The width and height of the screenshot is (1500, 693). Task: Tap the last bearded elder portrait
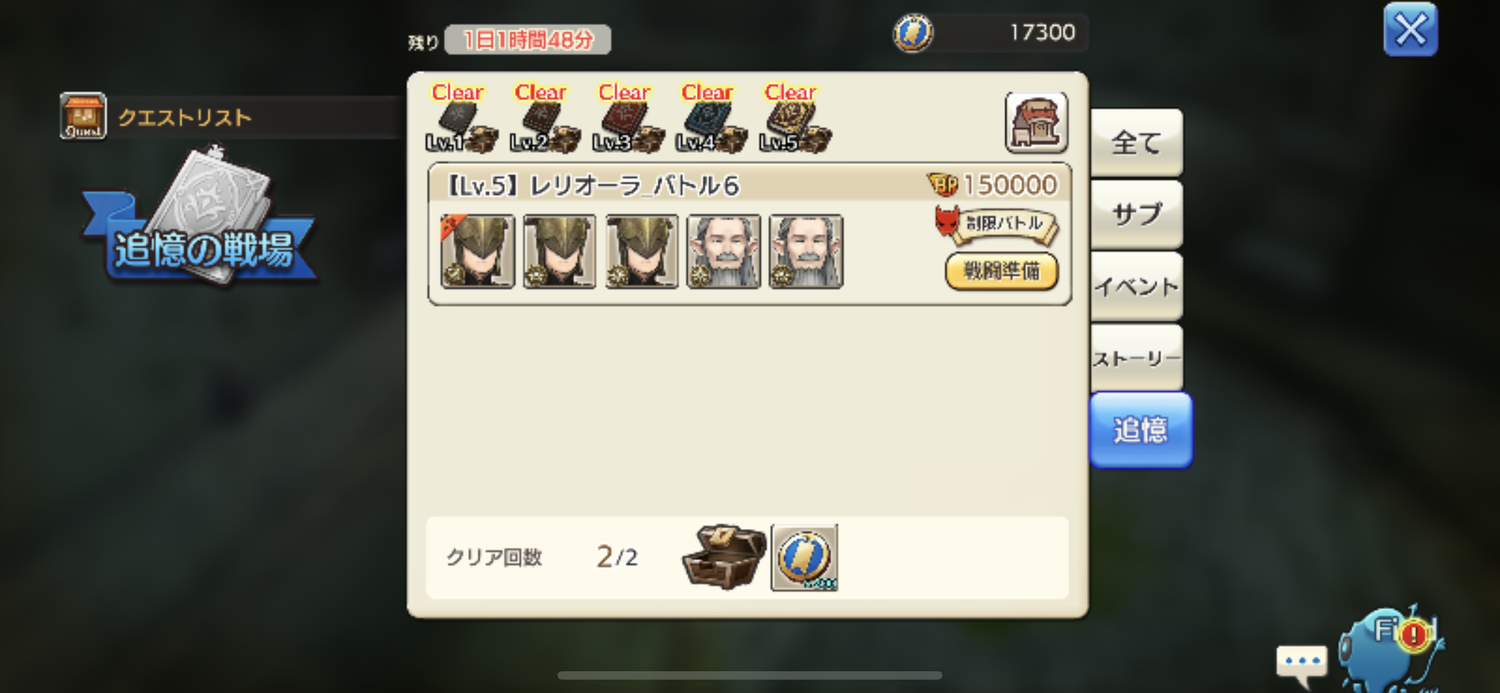806,251
